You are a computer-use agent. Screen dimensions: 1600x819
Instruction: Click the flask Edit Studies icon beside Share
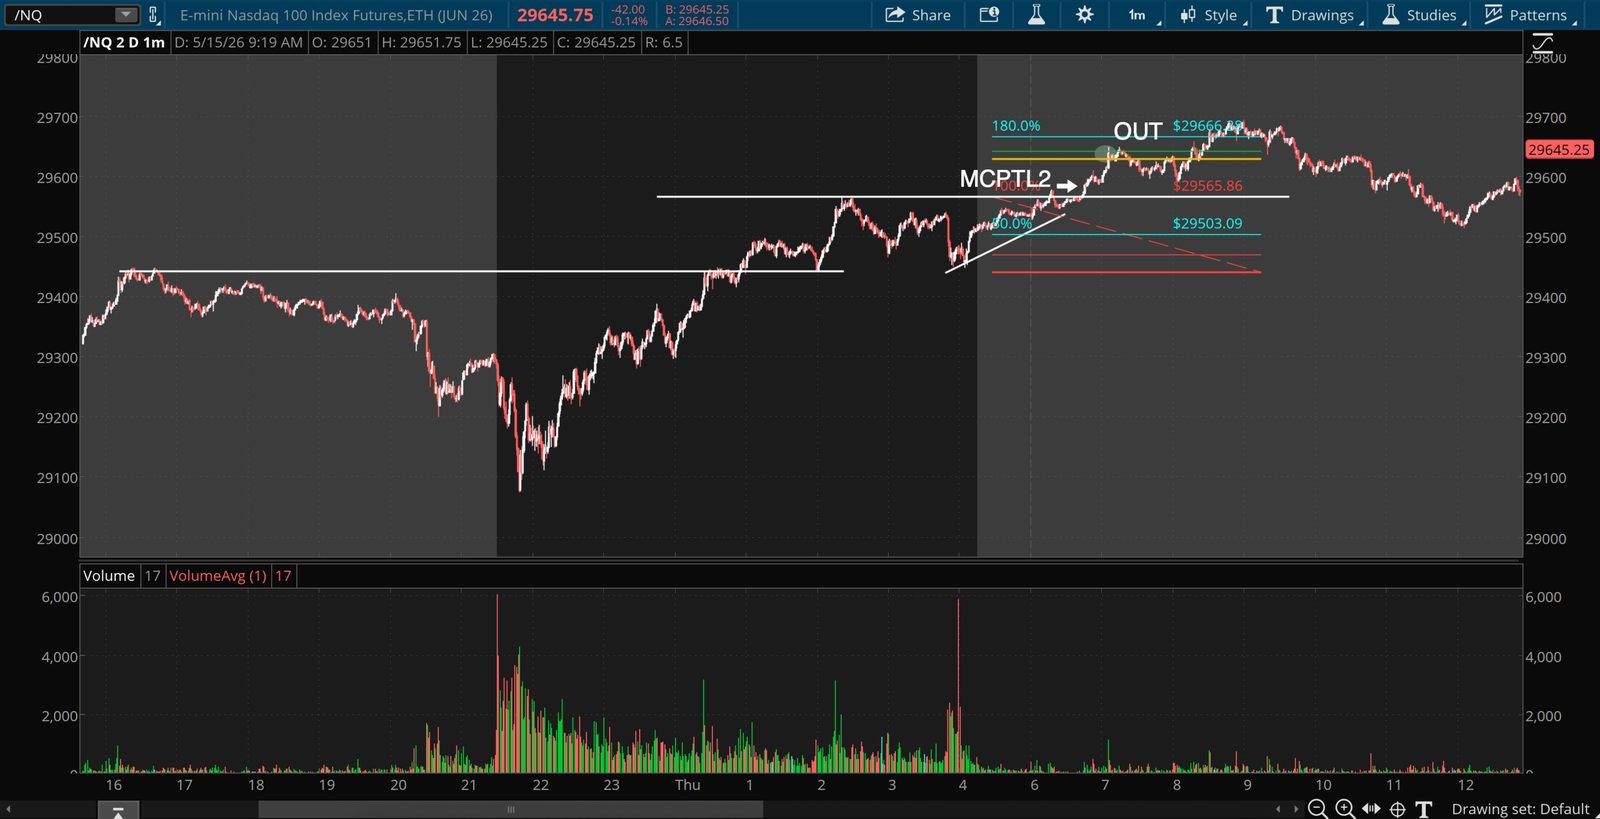pyautogui.click(x=1036, y=15)
